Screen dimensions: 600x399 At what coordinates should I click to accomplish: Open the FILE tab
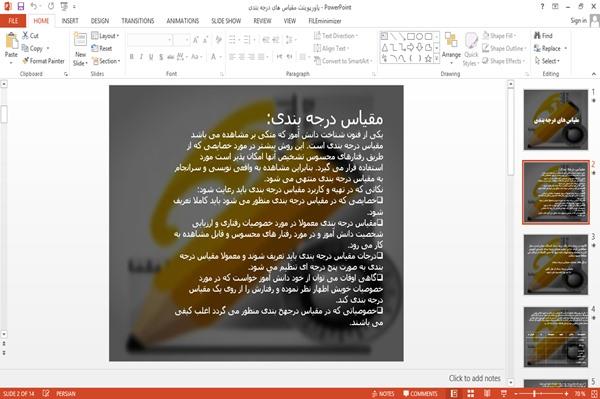(13, 21)
